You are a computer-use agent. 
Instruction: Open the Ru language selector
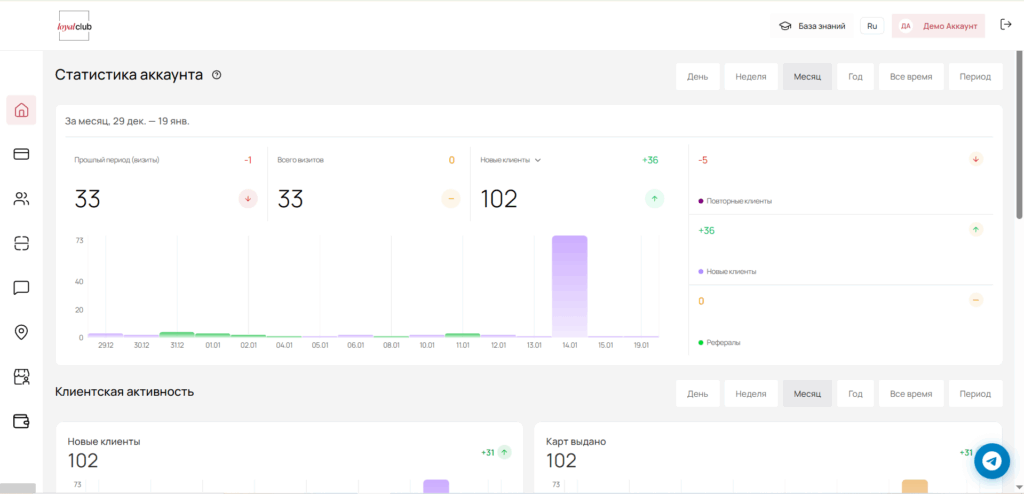[x=872, y=26]
